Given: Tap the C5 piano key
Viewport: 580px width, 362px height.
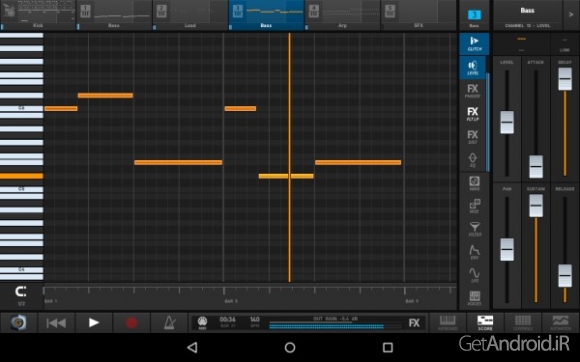Looking at the screenshot, I should click(21, 189).
